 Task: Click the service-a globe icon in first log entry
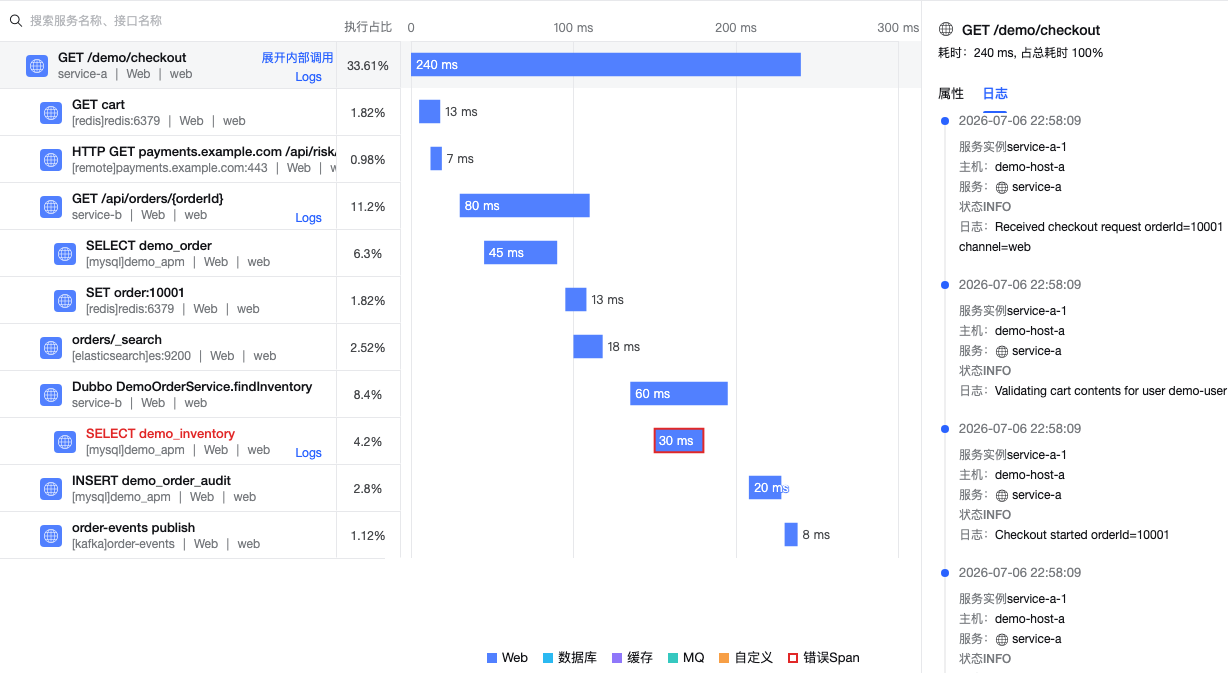(1002, 187)
